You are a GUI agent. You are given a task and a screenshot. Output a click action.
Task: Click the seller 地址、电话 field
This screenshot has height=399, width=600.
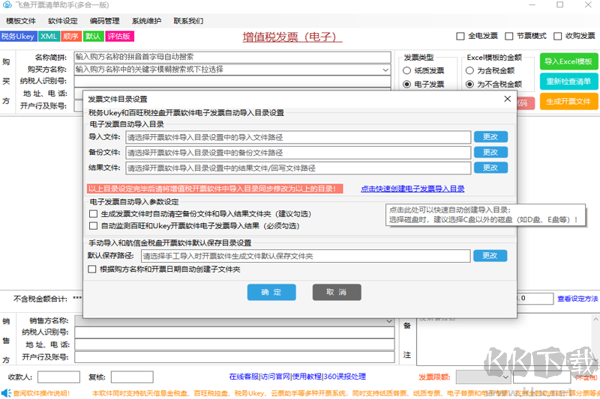coord(234,345)
